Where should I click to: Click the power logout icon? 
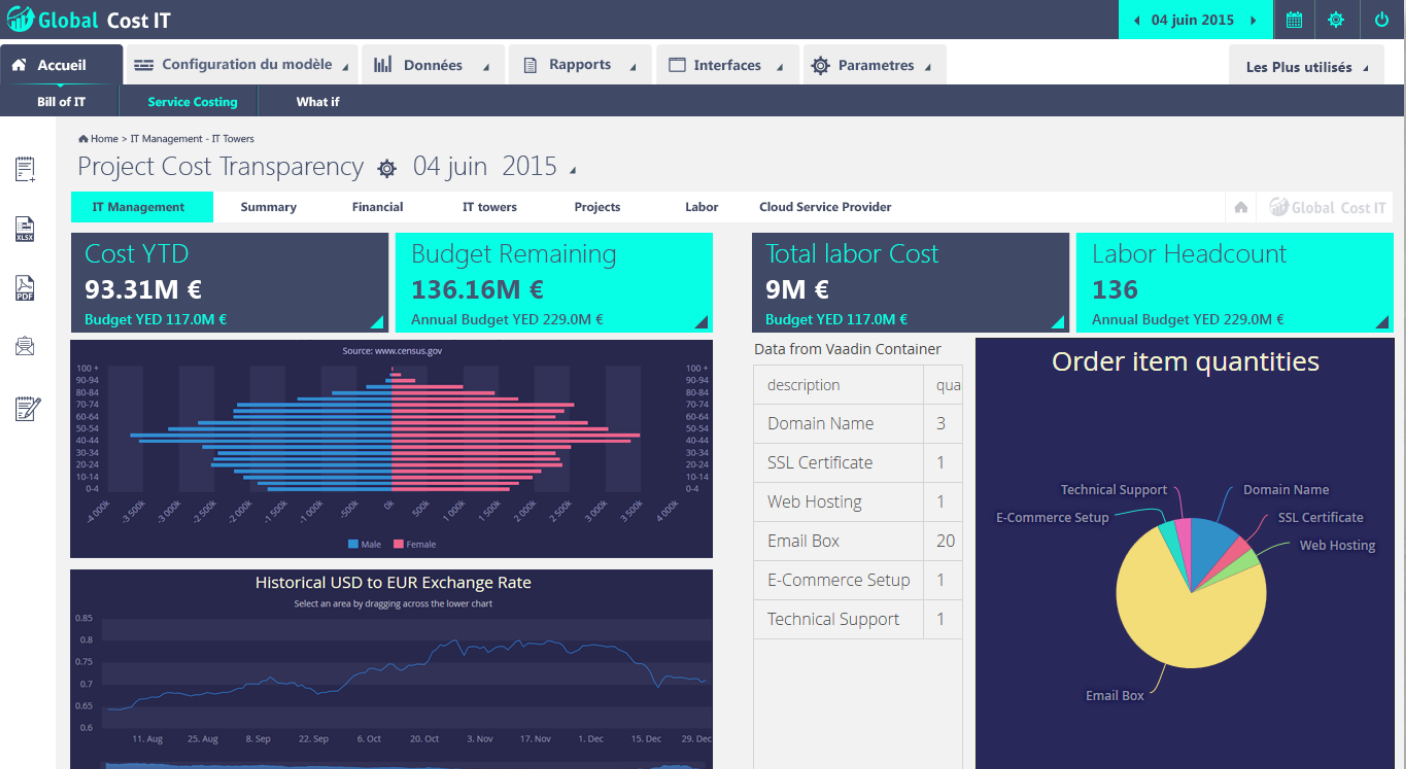[x=1382, y=20]
